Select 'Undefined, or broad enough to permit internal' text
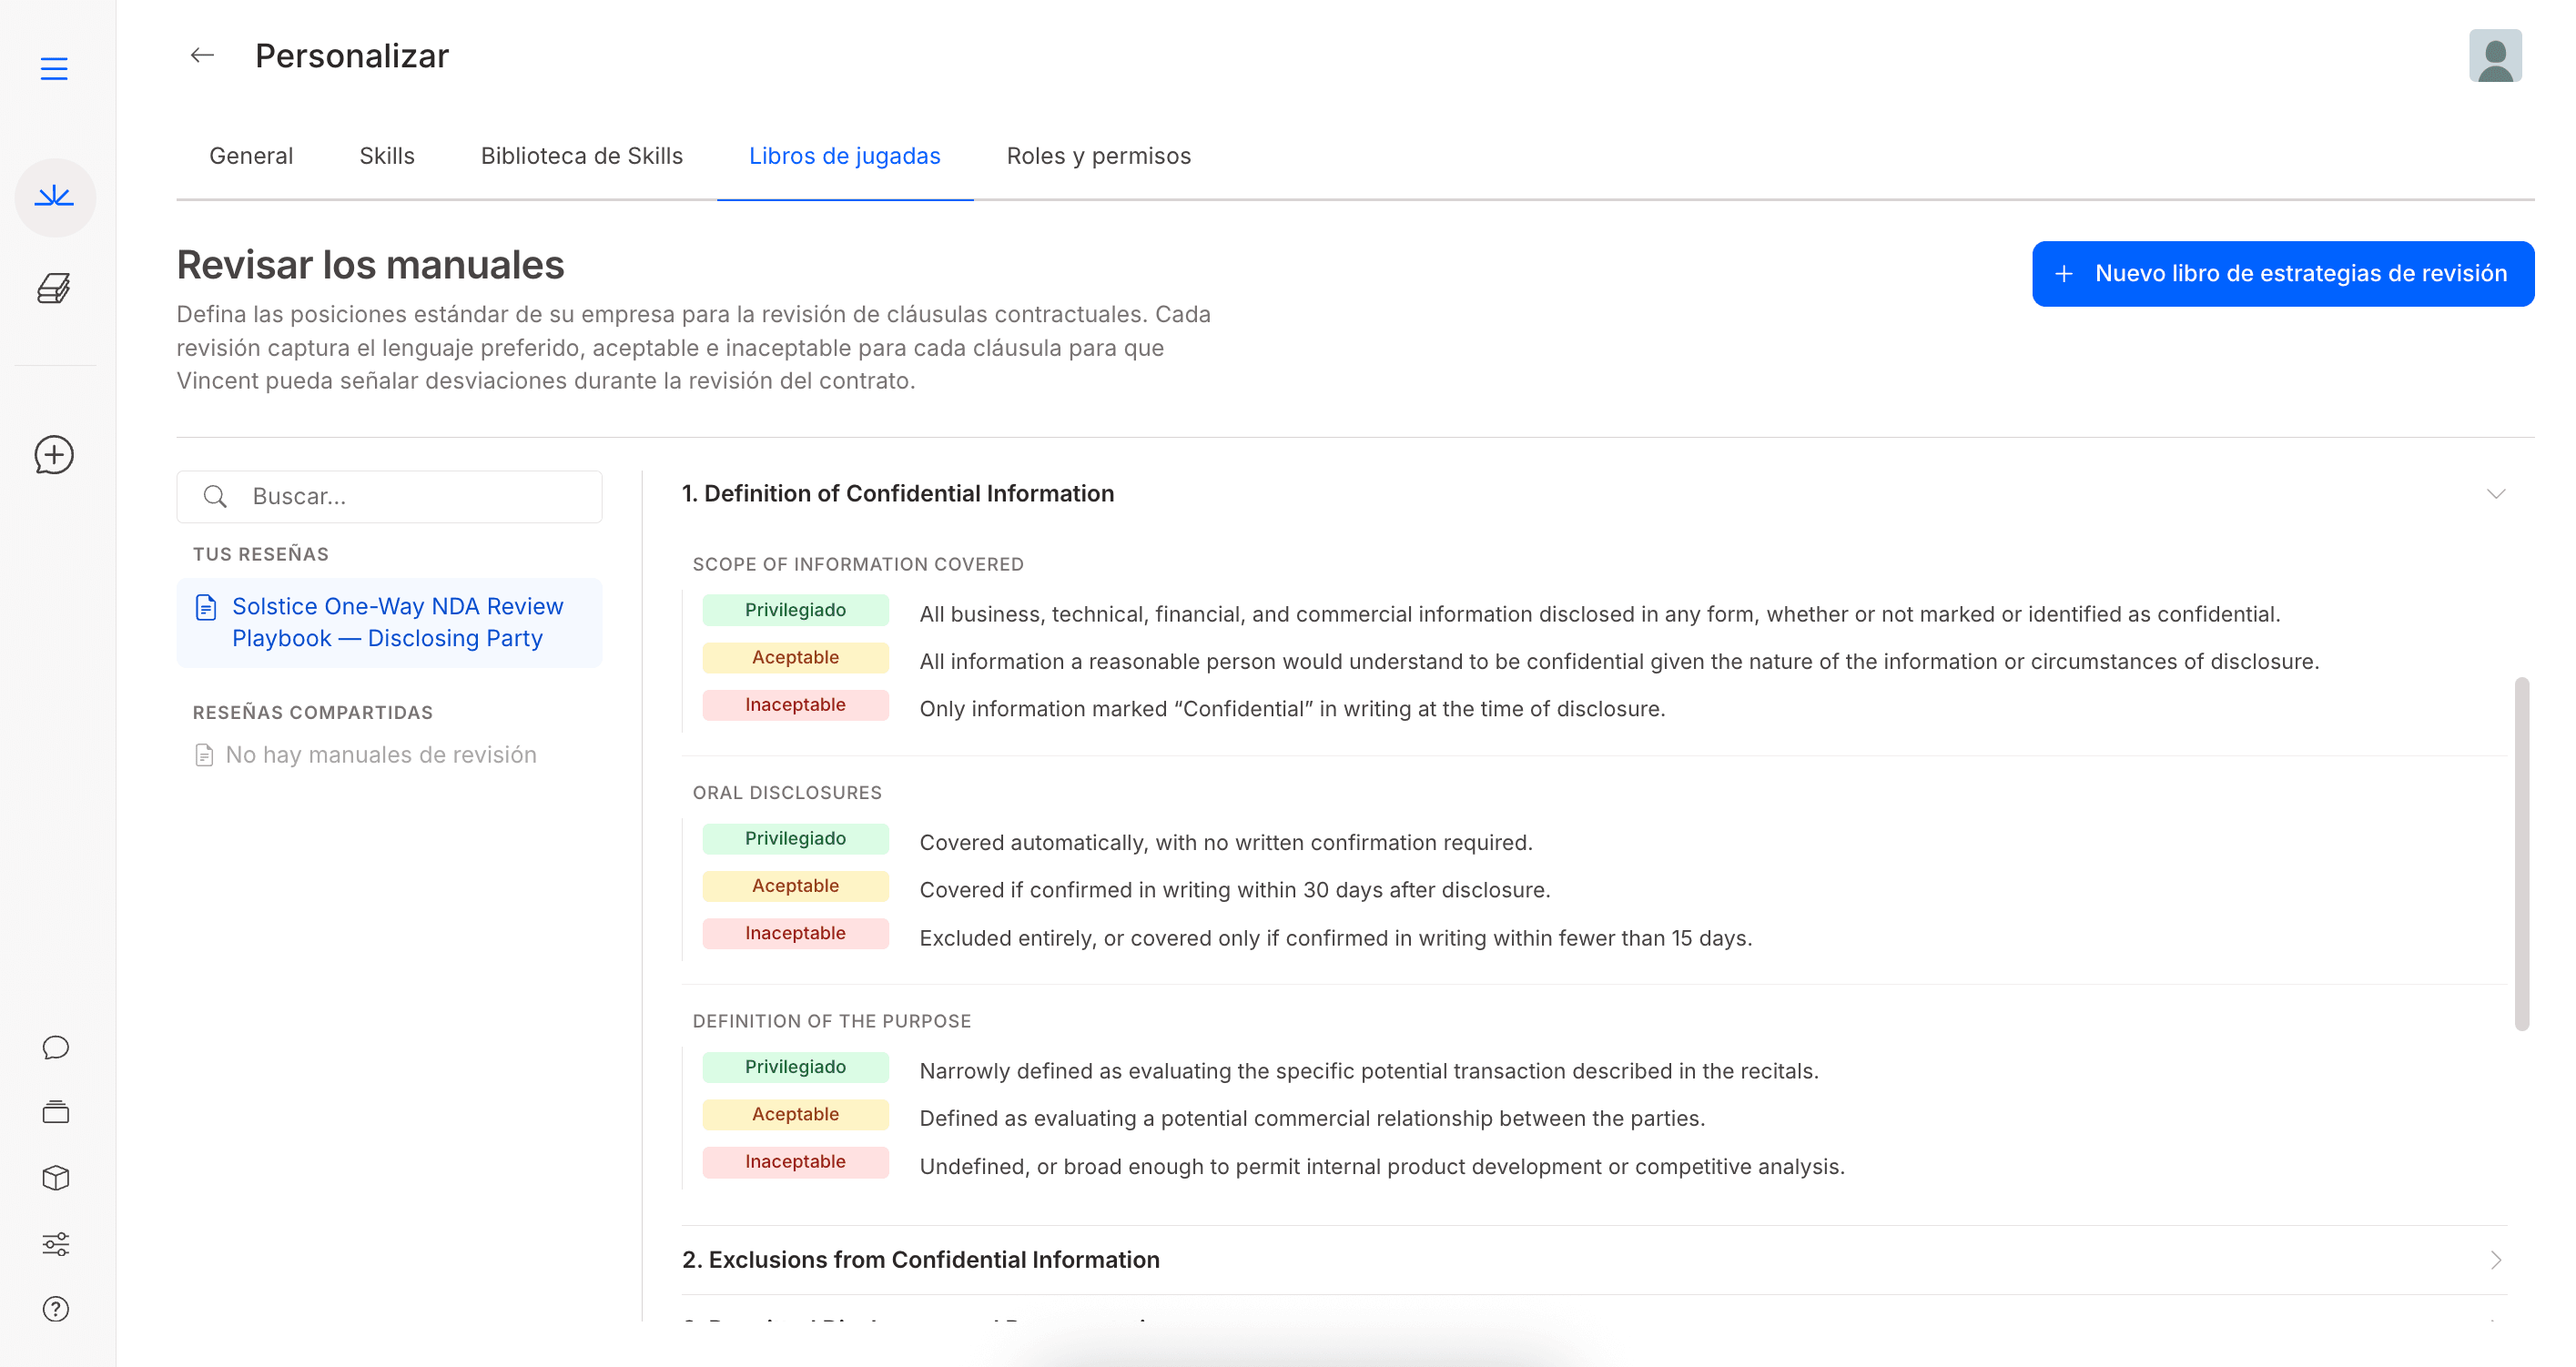The width and height of the screenshot is (2576, 1367). tap(1382, 1166)
